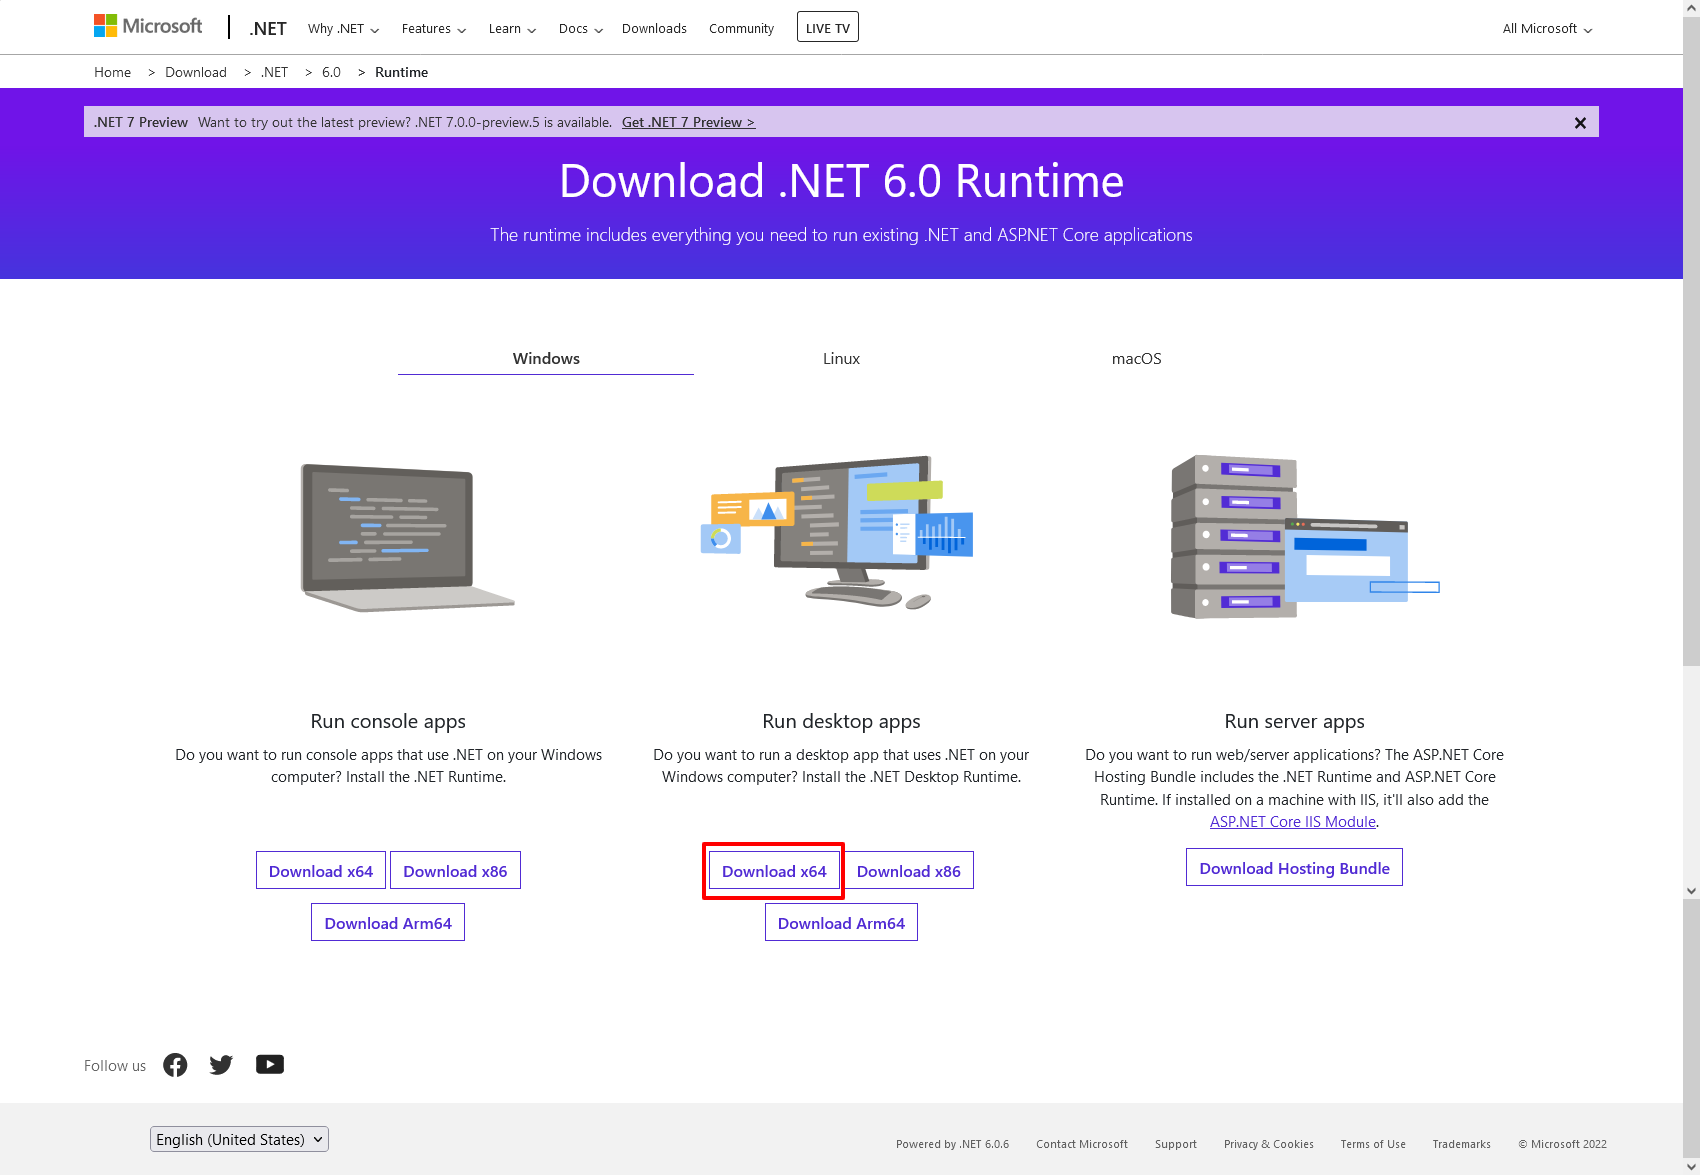
Task: Open the All Microsoft dropdown
Action: pyautogui.click(x=1546, y=29)
